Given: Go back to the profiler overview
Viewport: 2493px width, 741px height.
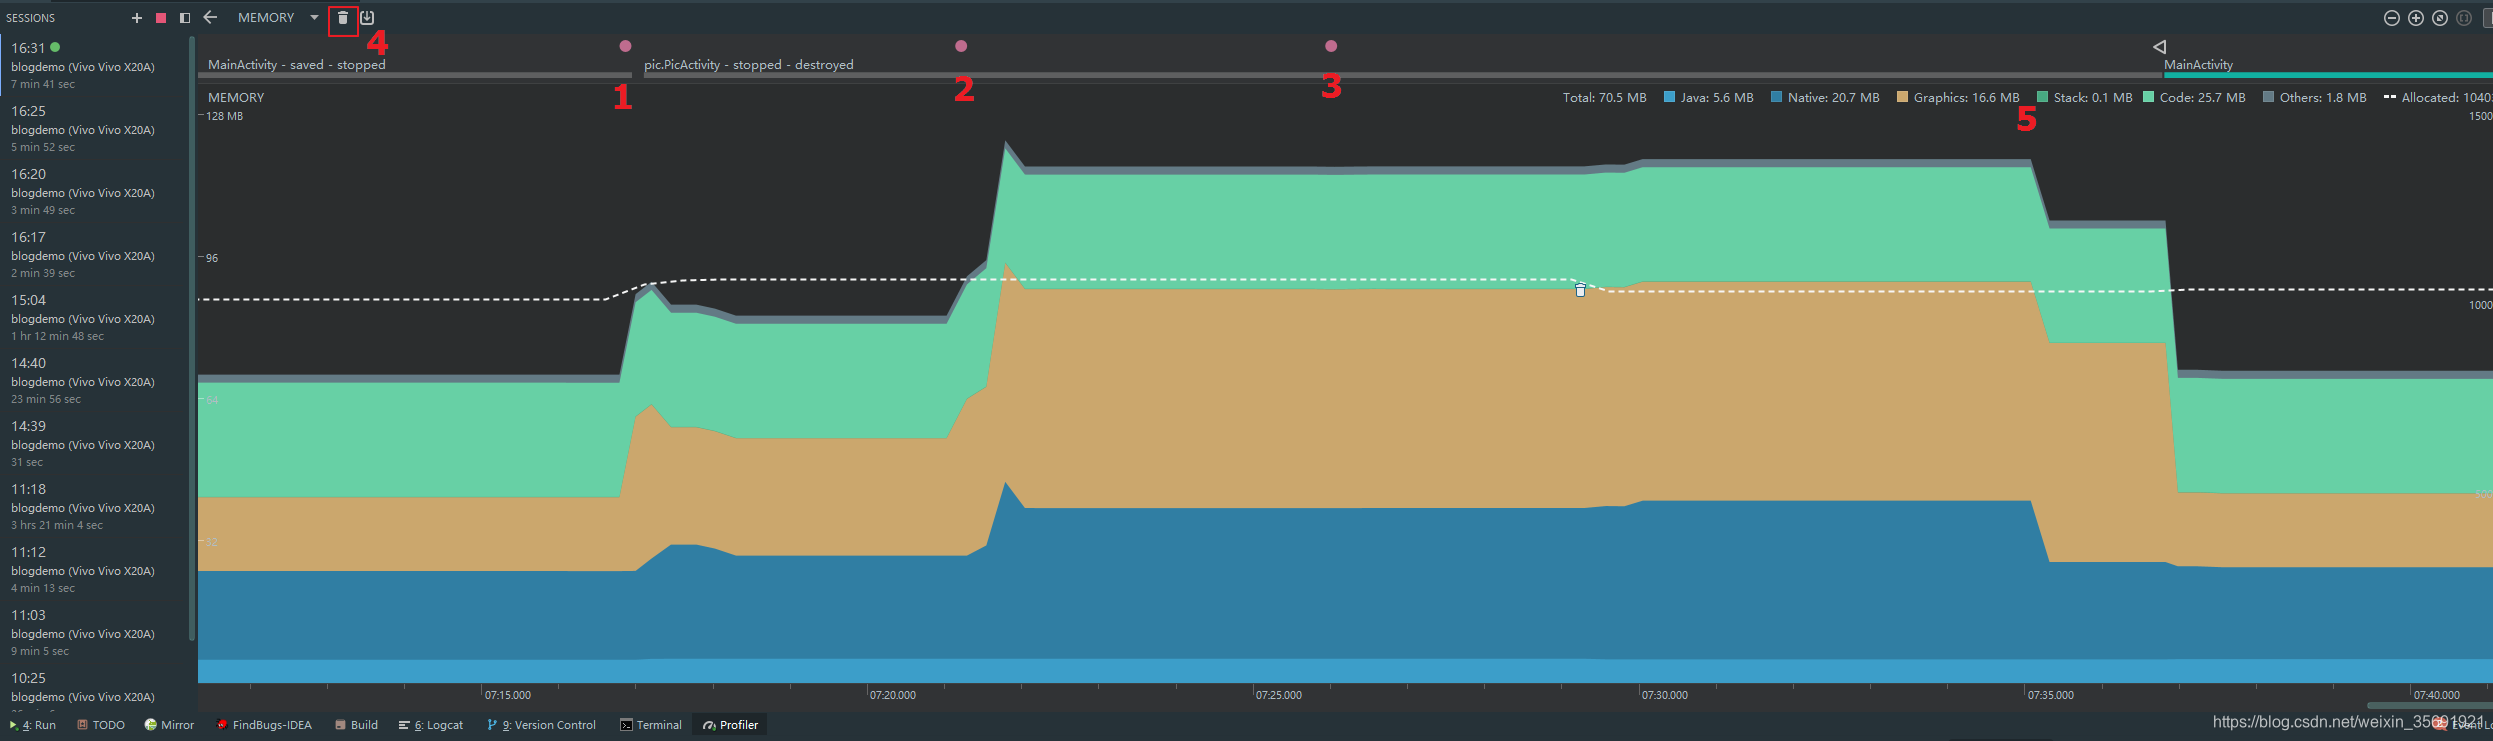Looking at the screenshot, I should coord(210,17).
